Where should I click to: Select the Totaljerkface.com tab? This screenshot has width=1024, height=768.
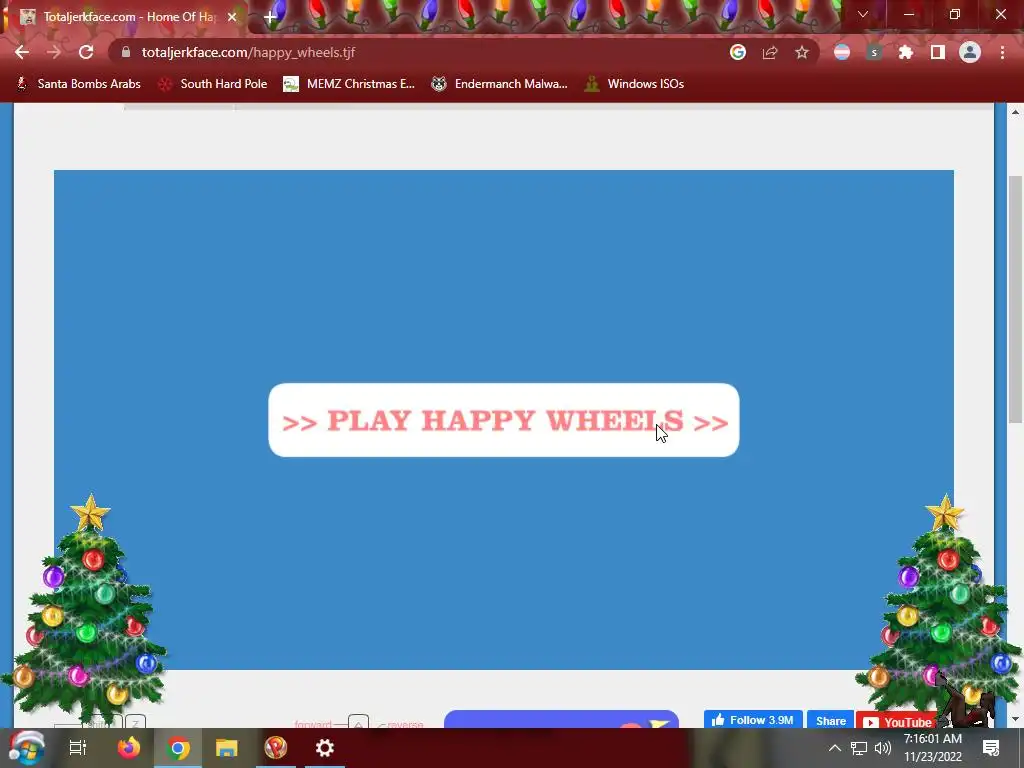pyautogui.click(x=128, y=17)
